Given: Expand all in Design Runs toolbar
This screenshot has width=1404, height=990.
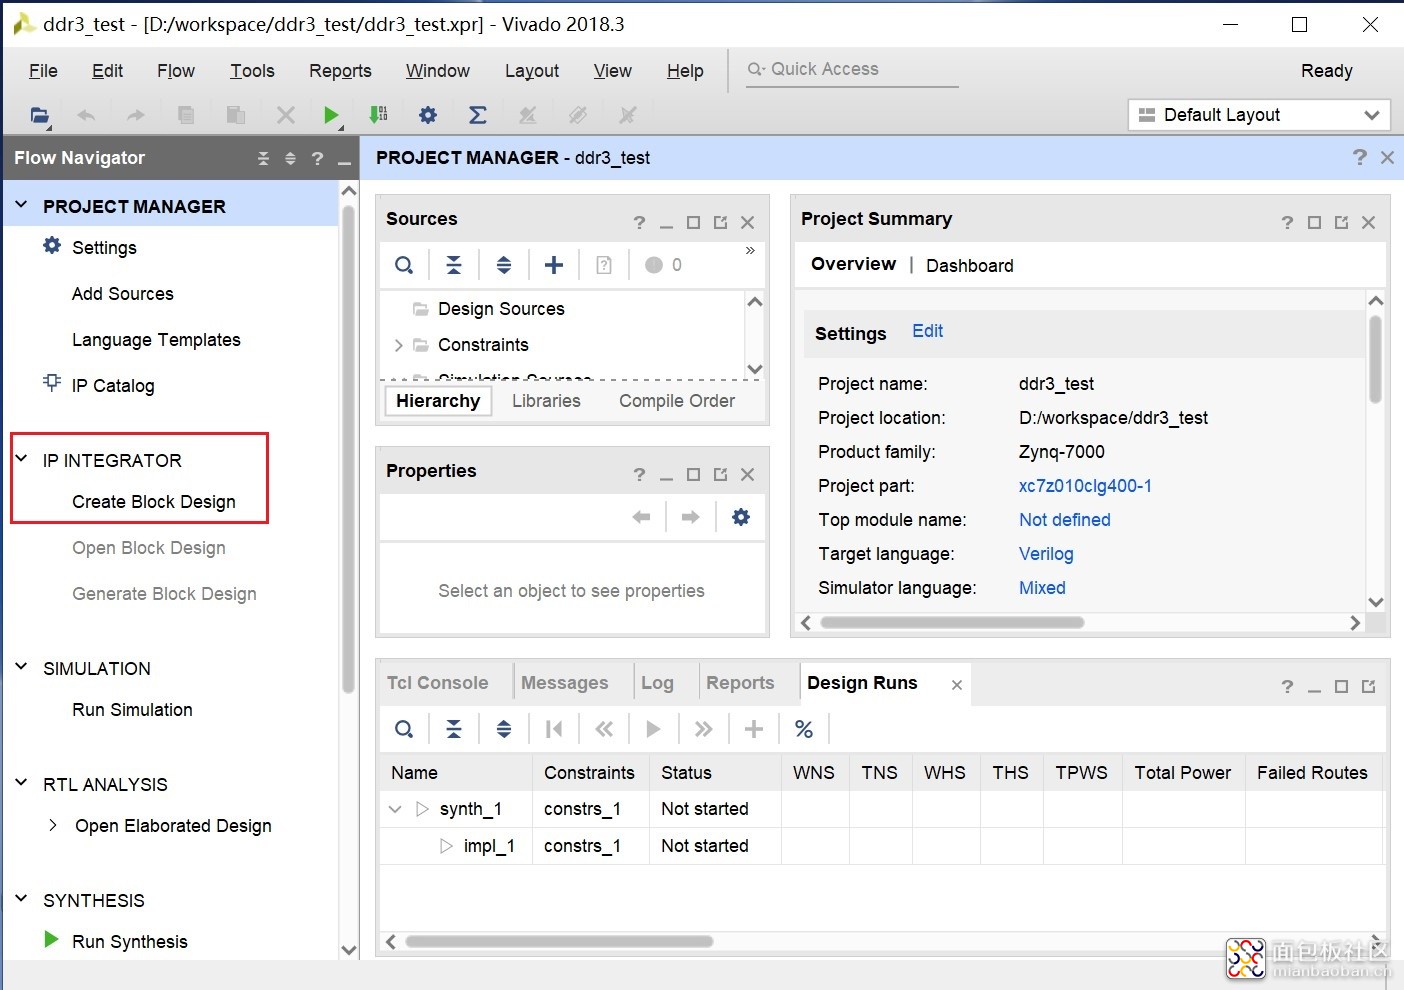Looking at the screenshot, I should pyautogui.click(x=504, y=729).
